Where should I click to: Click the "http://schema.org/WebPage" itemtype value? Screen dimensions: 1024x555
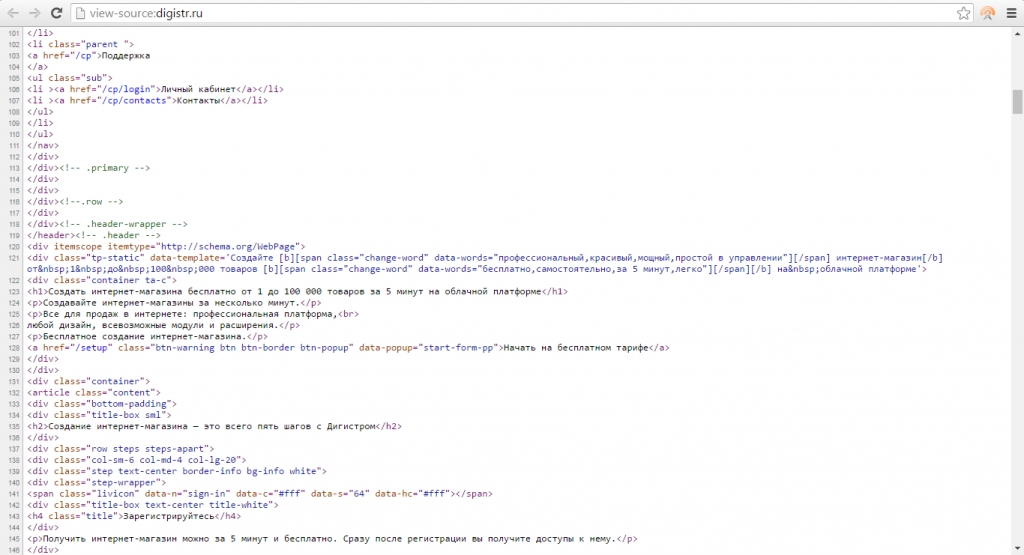point(228,247)
